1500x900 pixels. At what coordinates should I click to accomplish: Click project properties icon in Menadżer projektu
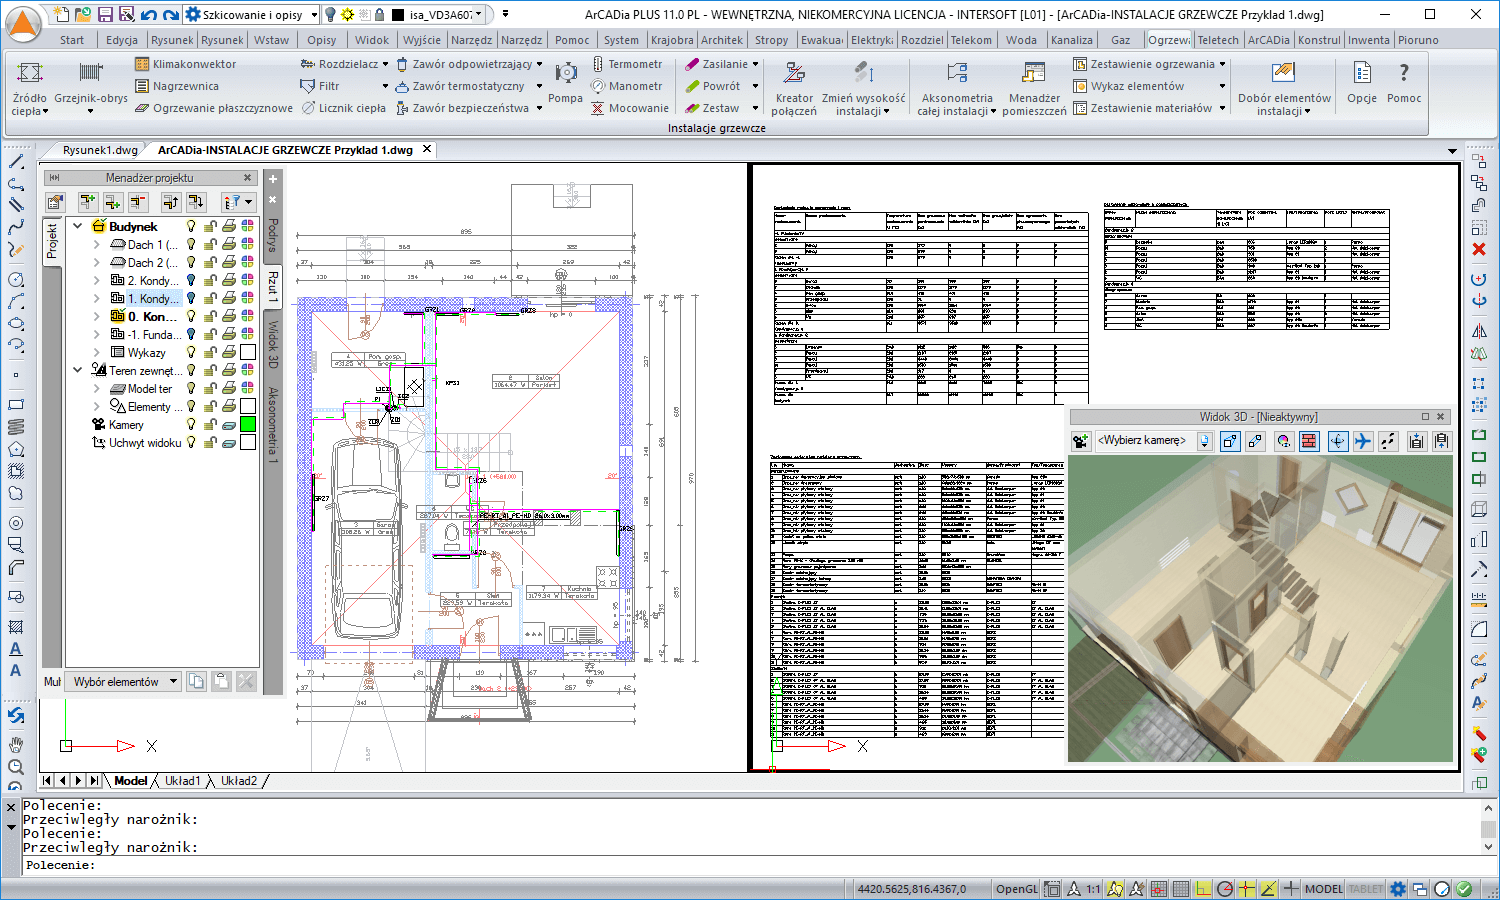(56, 202)
